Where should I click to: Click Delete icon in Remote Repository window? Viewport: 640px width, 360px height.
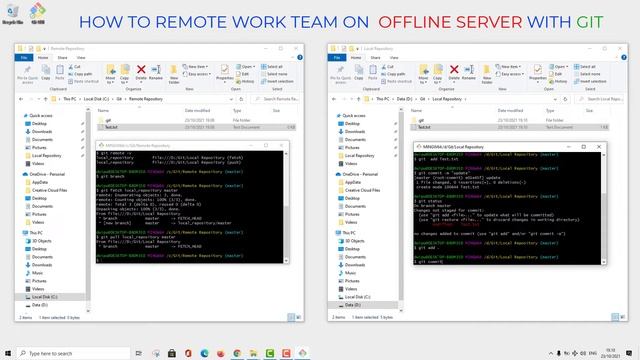[141, 72]
